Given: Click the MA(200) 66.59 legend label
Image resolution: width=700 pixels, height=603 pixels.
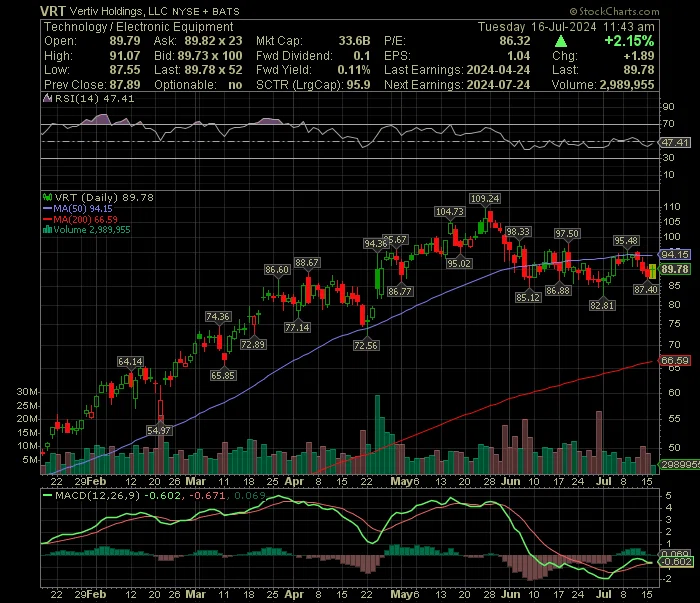Looking at the screenshot, I should 85,219.
